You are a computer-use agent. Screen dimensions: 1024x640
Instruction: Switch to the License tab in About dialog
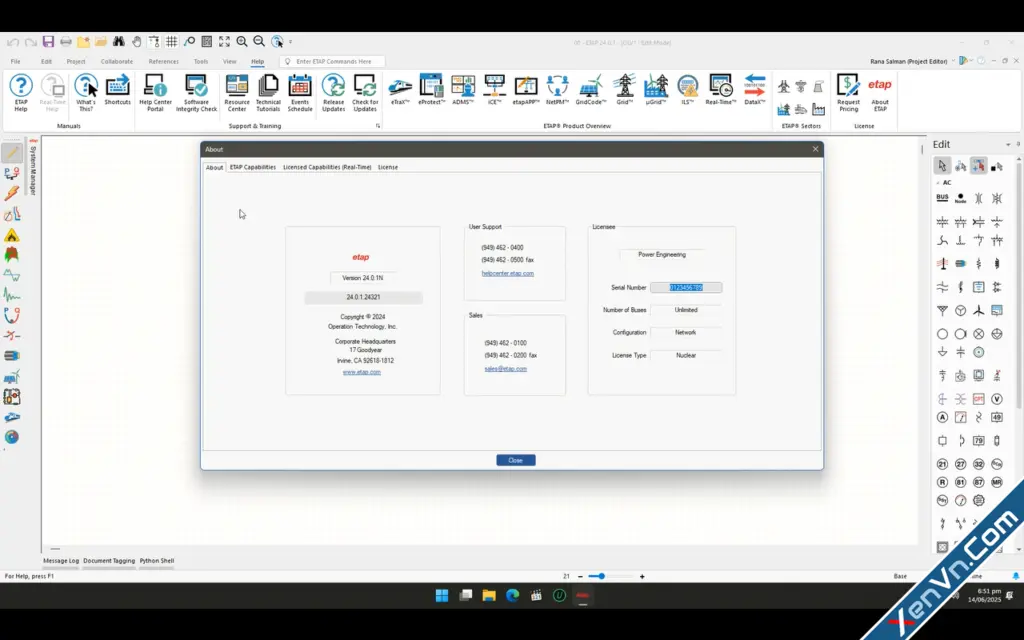(x=388, y=167)
